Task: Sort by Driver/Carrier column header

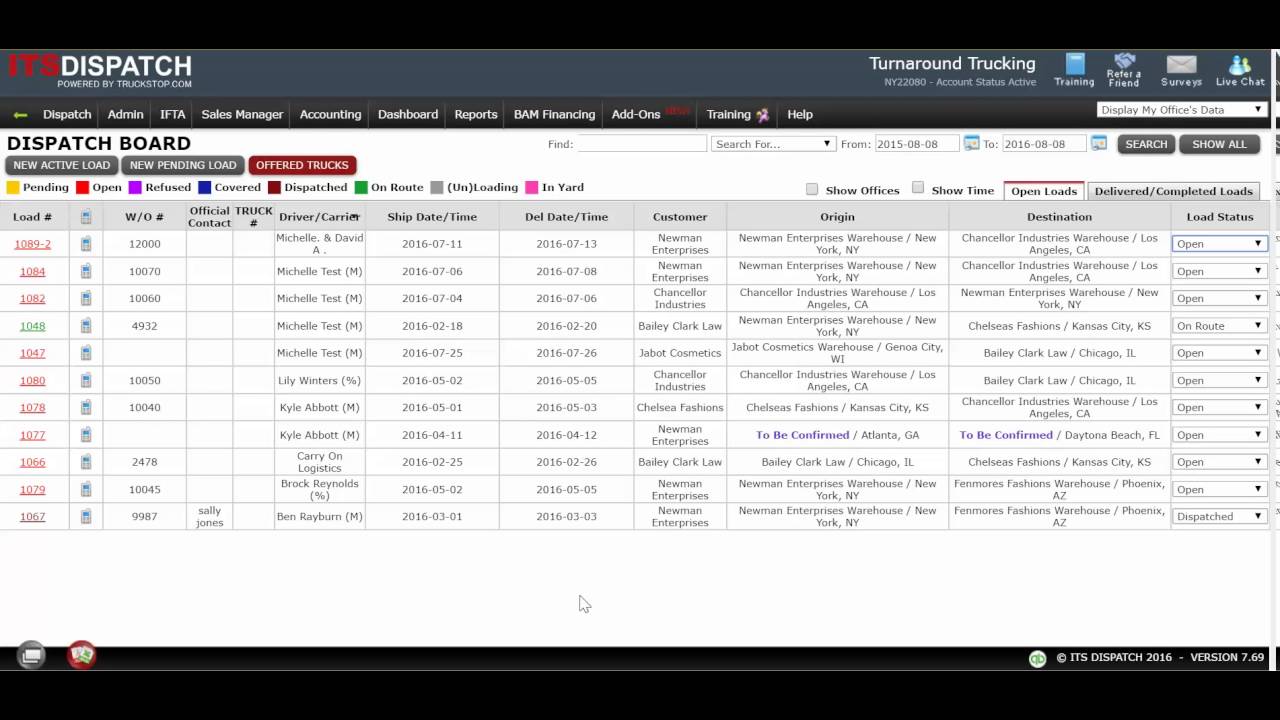Action: click(319, 217)
